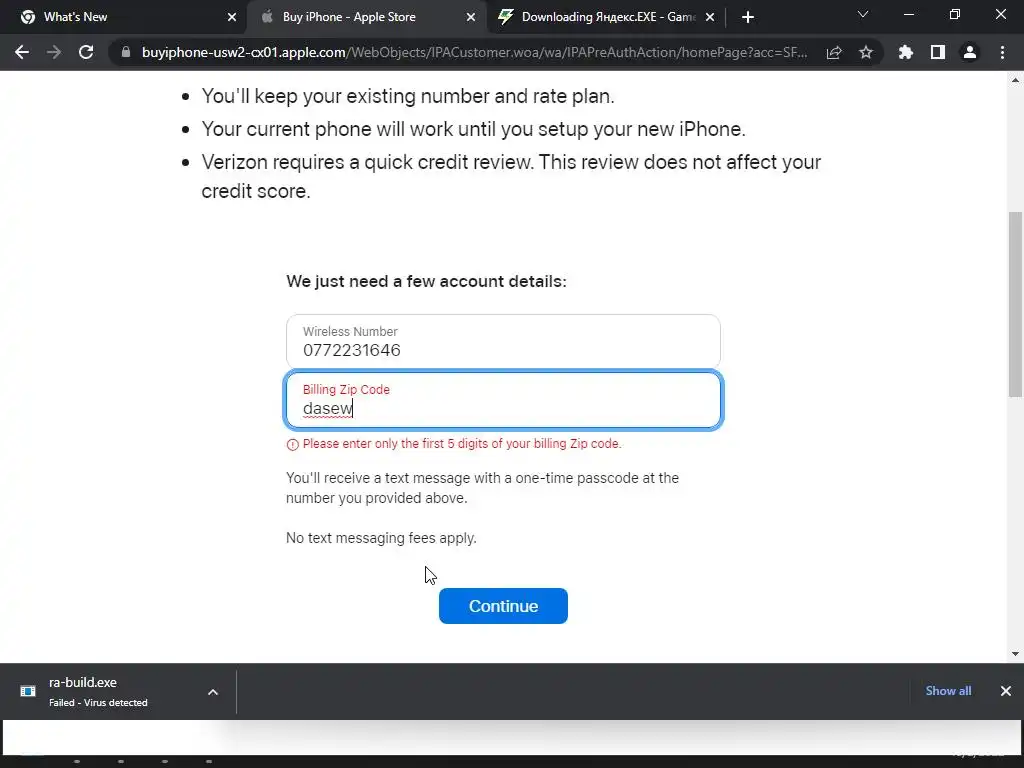Close the What's New tab

[232, 17]
